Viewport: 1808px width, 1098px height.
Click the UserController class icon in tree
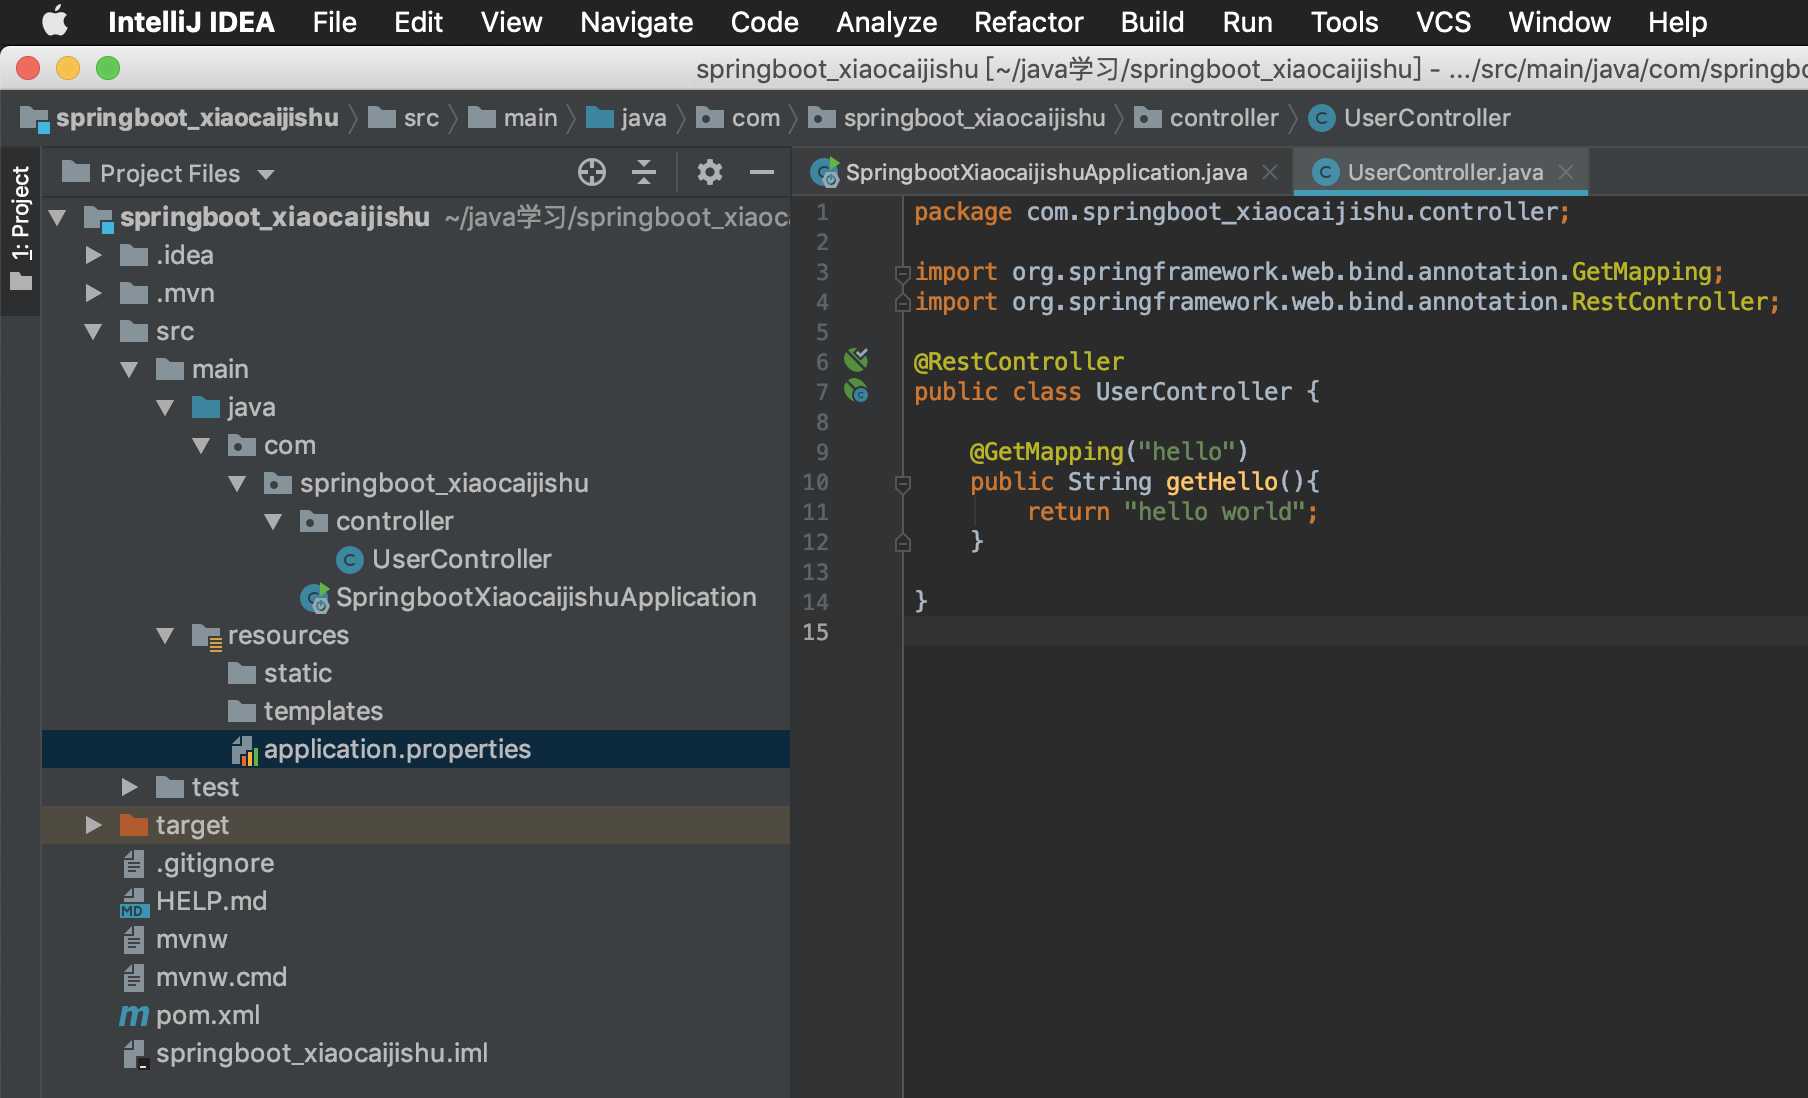pyautogui.click(x=349, y=560)
